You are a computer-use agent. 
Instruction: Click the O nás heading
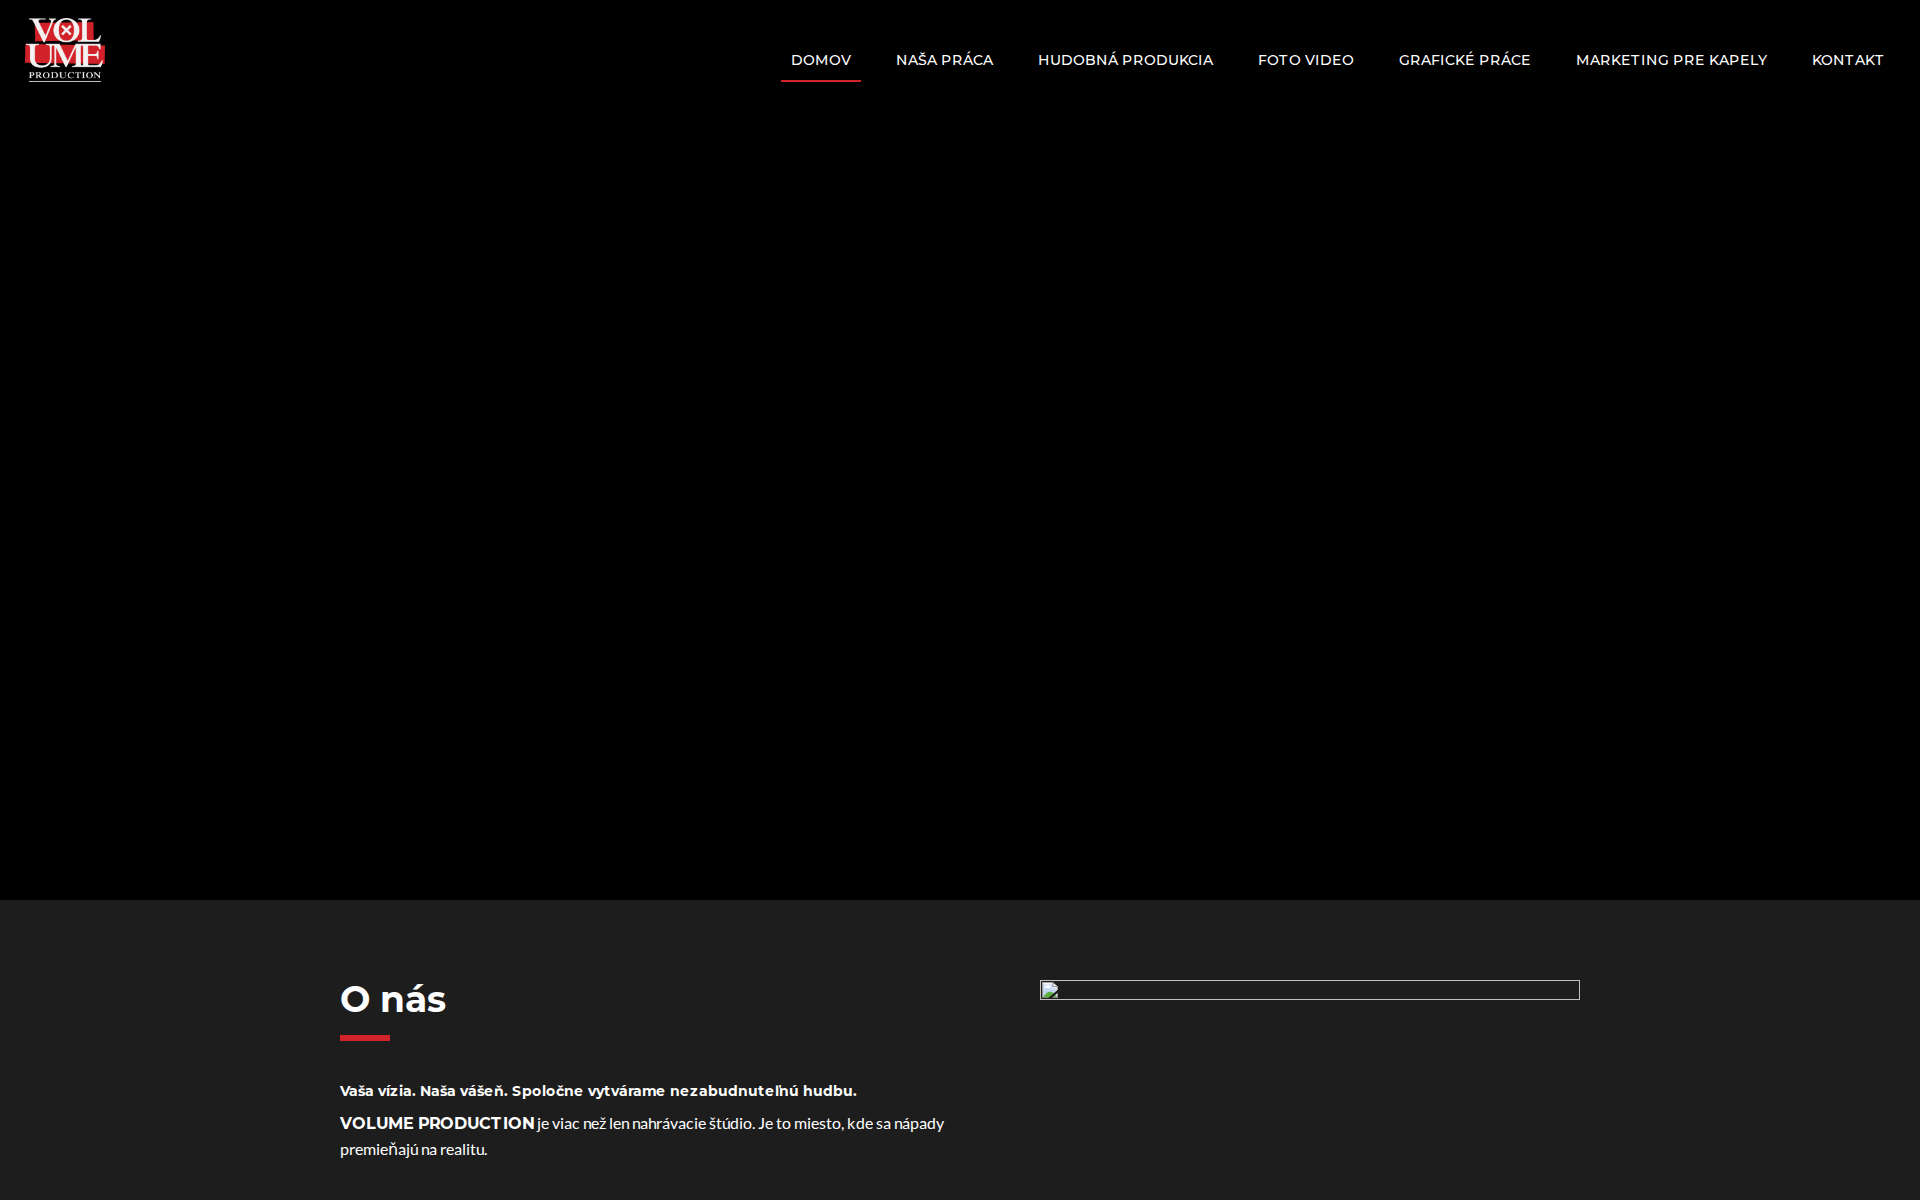click(x=393, y=998)
